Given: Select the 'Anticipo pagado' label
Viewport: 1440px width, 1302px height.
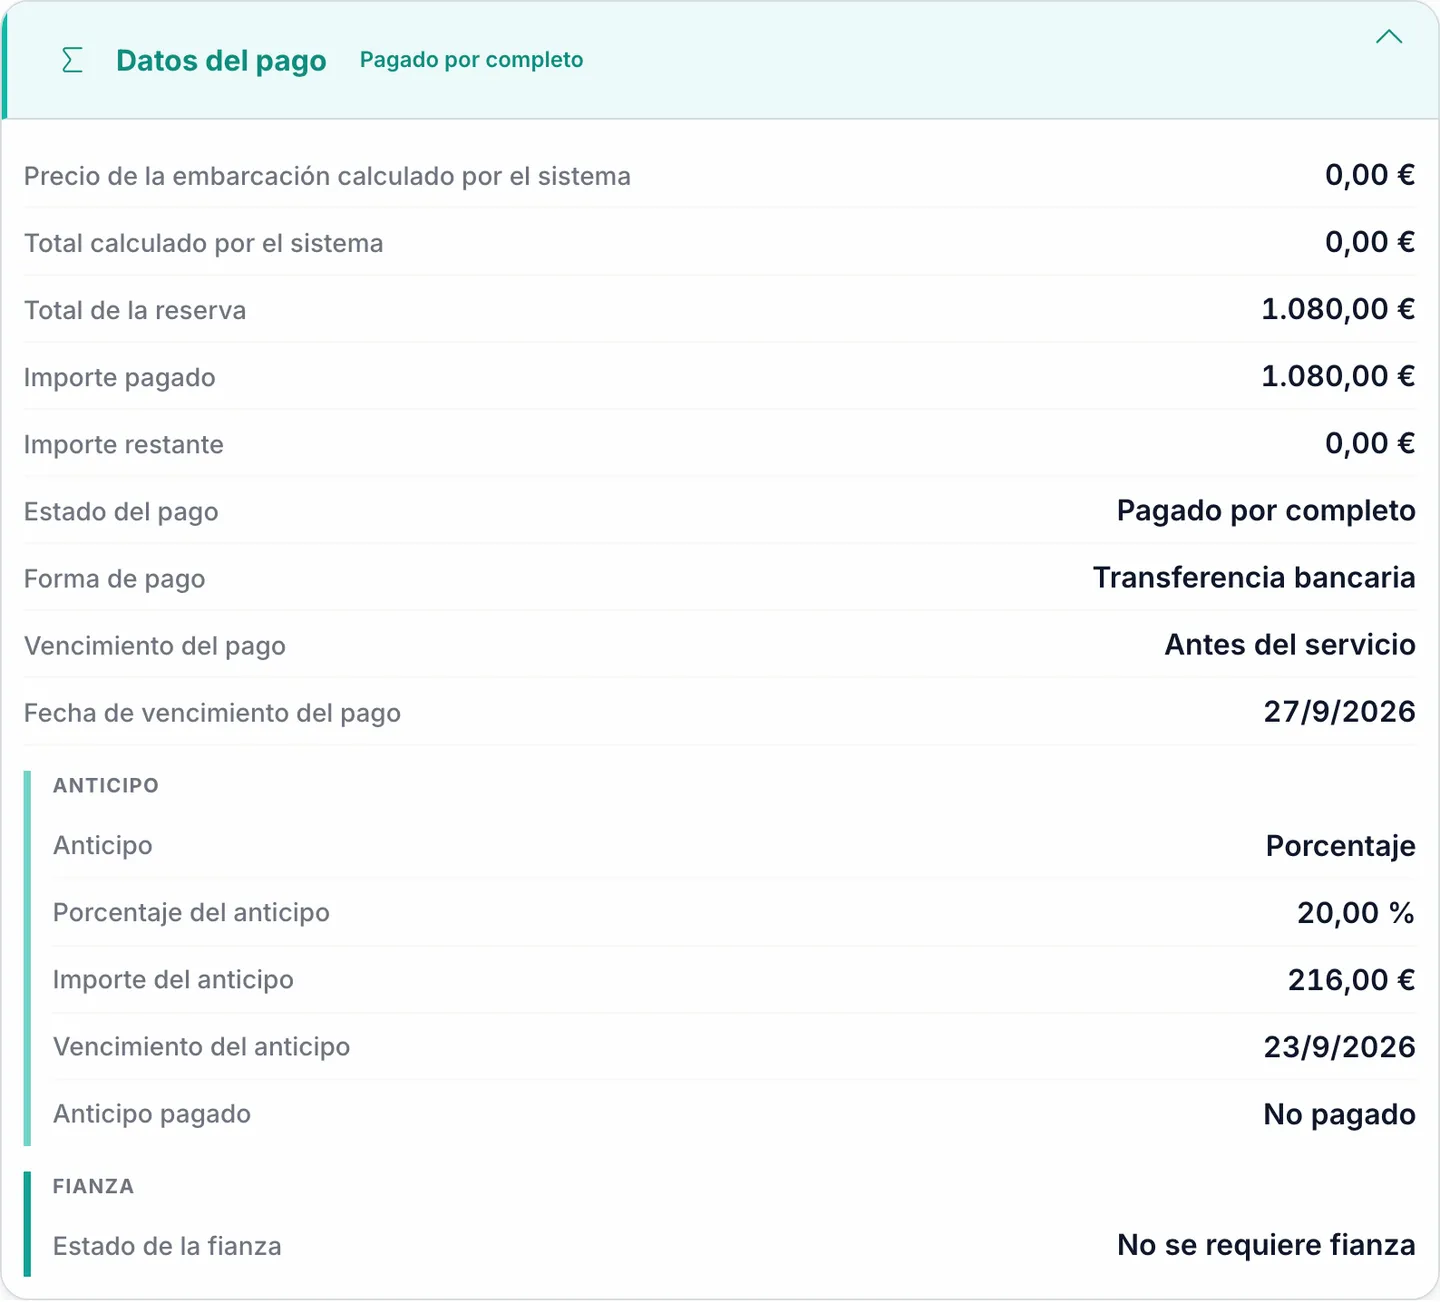Looking at the screenshot, I should click(x=152, y=1113).
